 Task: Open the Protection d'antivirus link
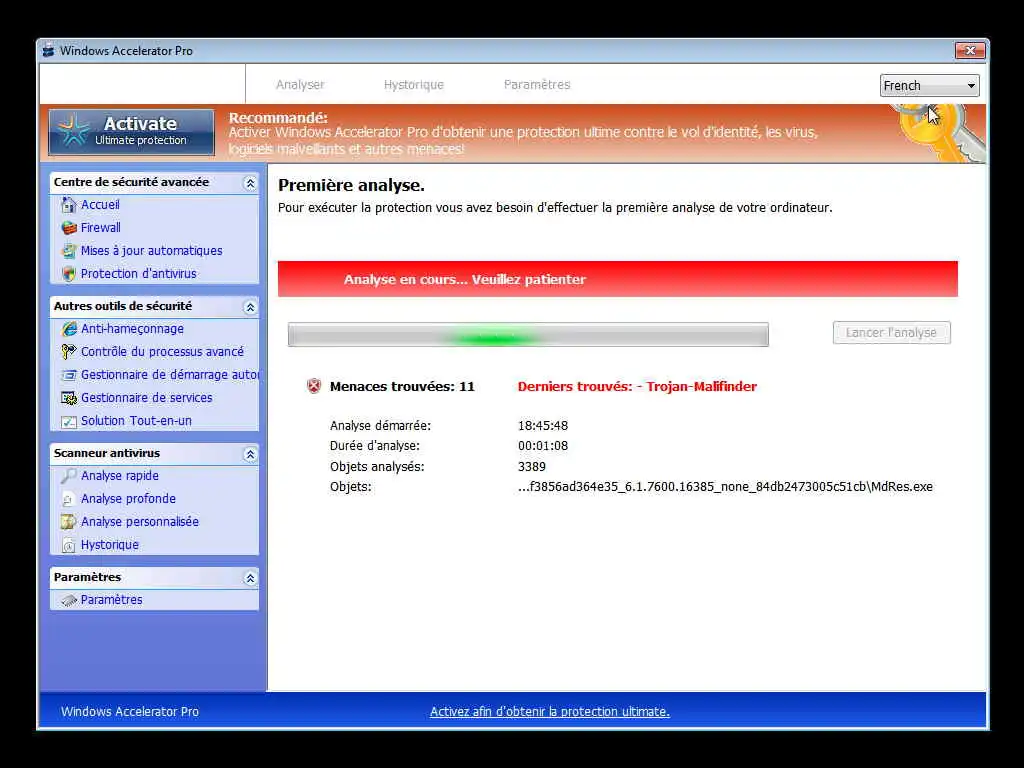[138, 274]
